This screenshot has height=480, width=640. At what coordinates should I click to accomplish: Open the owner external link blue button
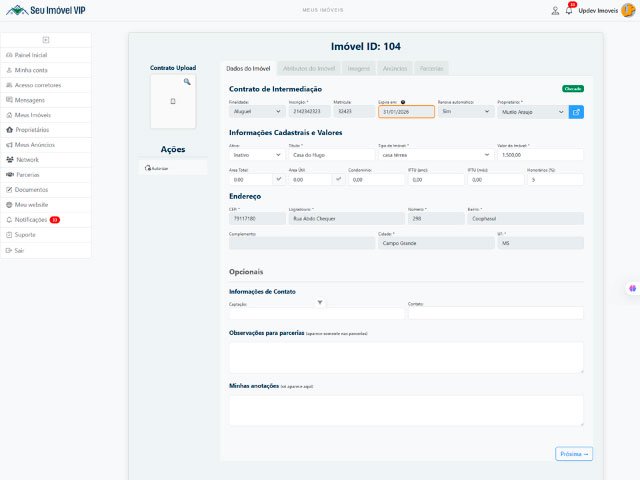[576, 112]
